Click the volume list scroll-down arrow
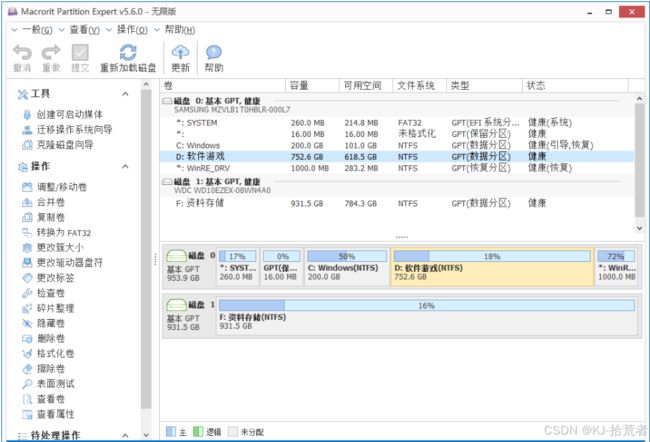Screen dimensions: 650x442 pos(639,228)
